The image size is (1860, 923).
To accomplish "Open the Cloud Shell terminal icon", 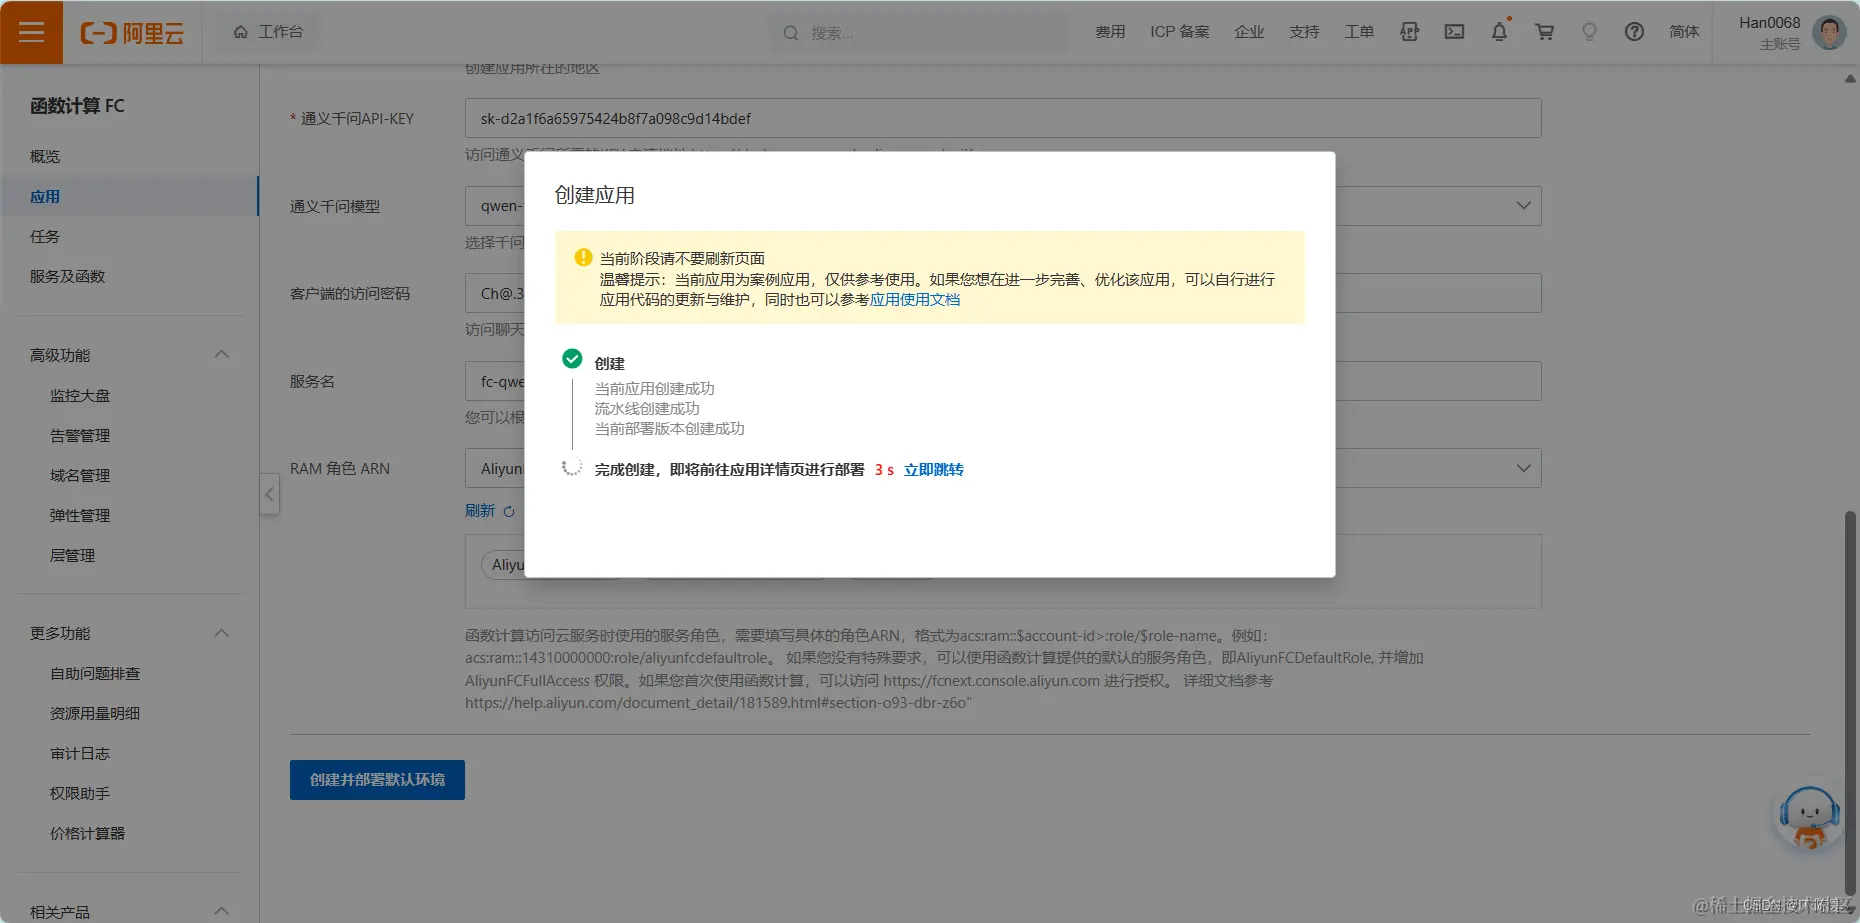I will tap(1454, 31).
